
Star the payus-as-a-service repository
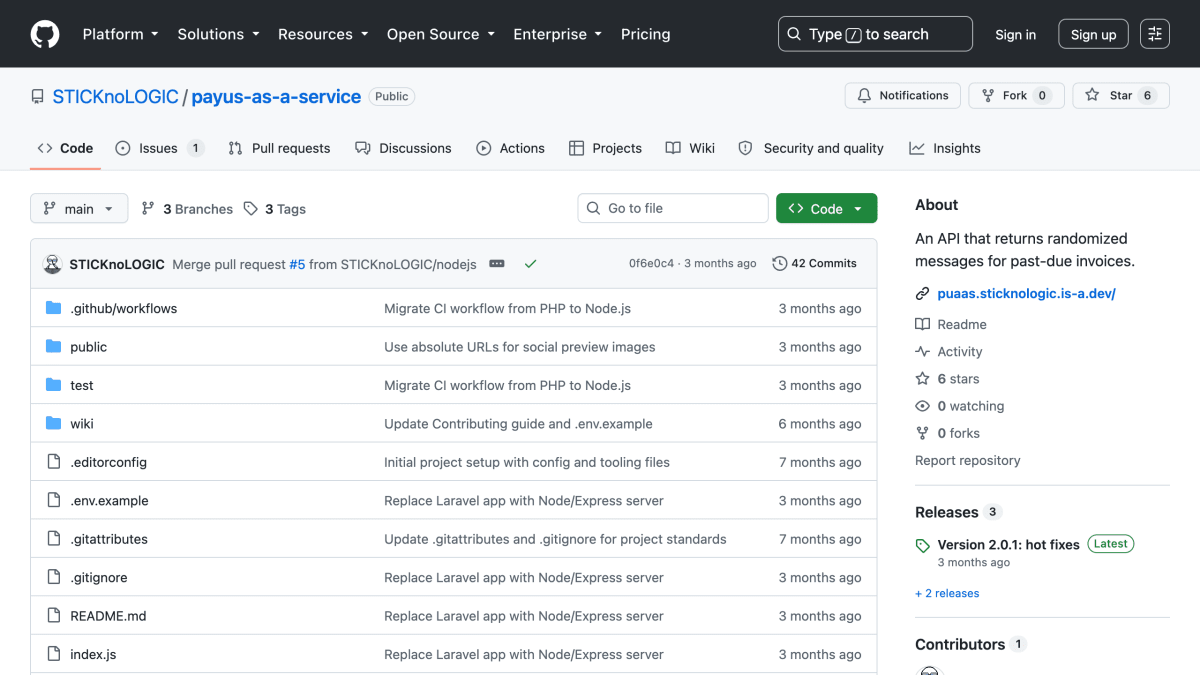1121,96
